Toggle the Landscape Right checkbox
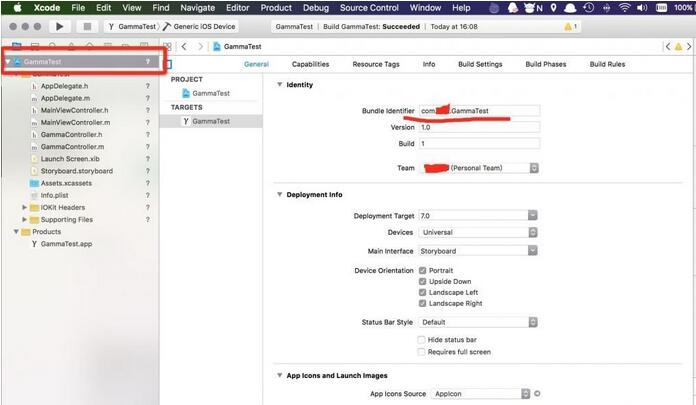Viewport: 696px width, 405px height. (422, 303)
